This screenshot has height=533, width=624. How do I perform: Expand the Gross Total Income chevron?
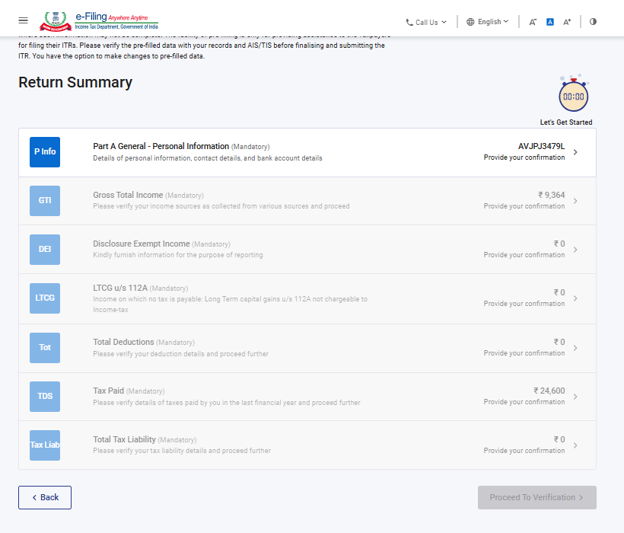[576, 201]
